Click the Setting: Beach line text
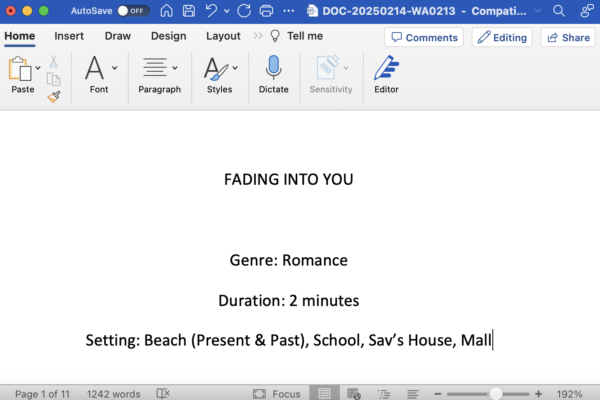 point(289,340)
